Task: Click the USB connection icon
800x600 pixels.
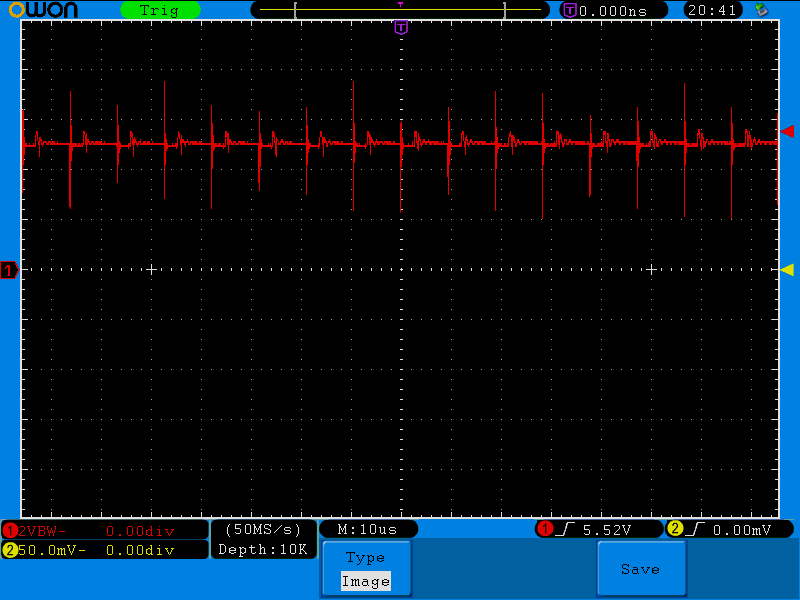Action: click(x=763, y=10)
